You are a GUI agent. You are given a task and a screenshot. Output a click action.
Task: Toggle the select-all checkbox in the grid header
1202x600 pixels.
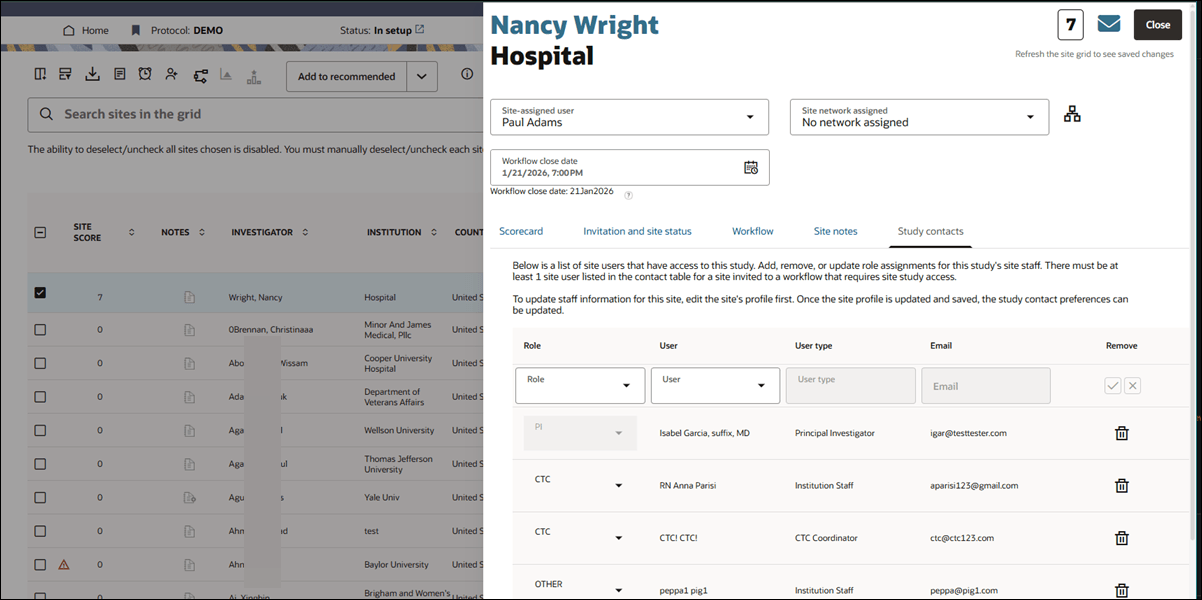click(x=40, y=231)
